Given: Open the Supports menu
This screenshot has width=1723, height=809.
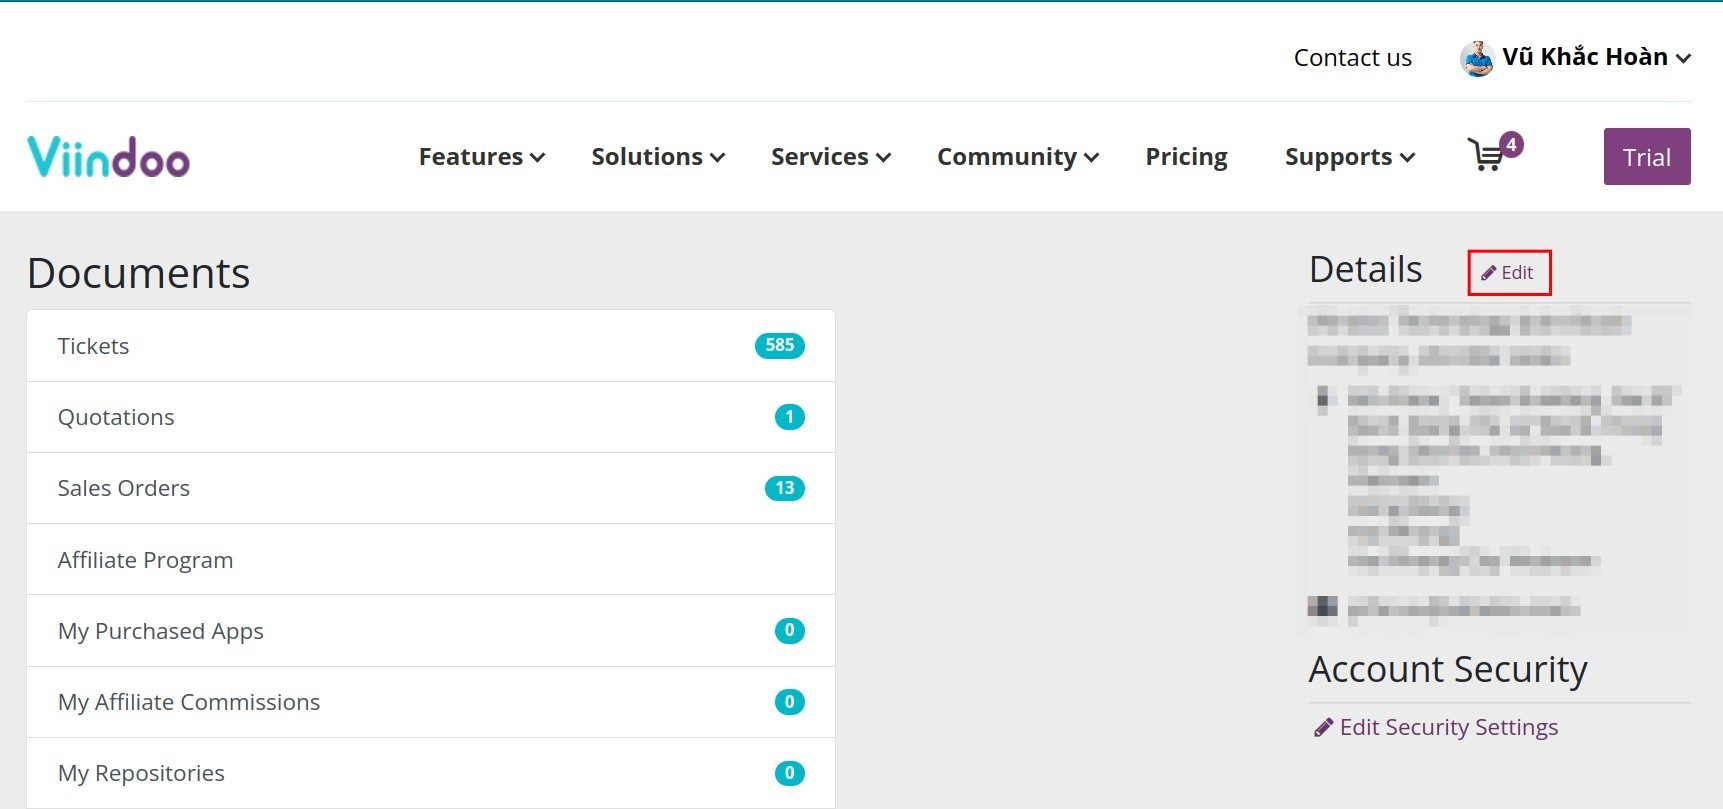Looking at the screenshot, I should click(x=1349, y=157).
